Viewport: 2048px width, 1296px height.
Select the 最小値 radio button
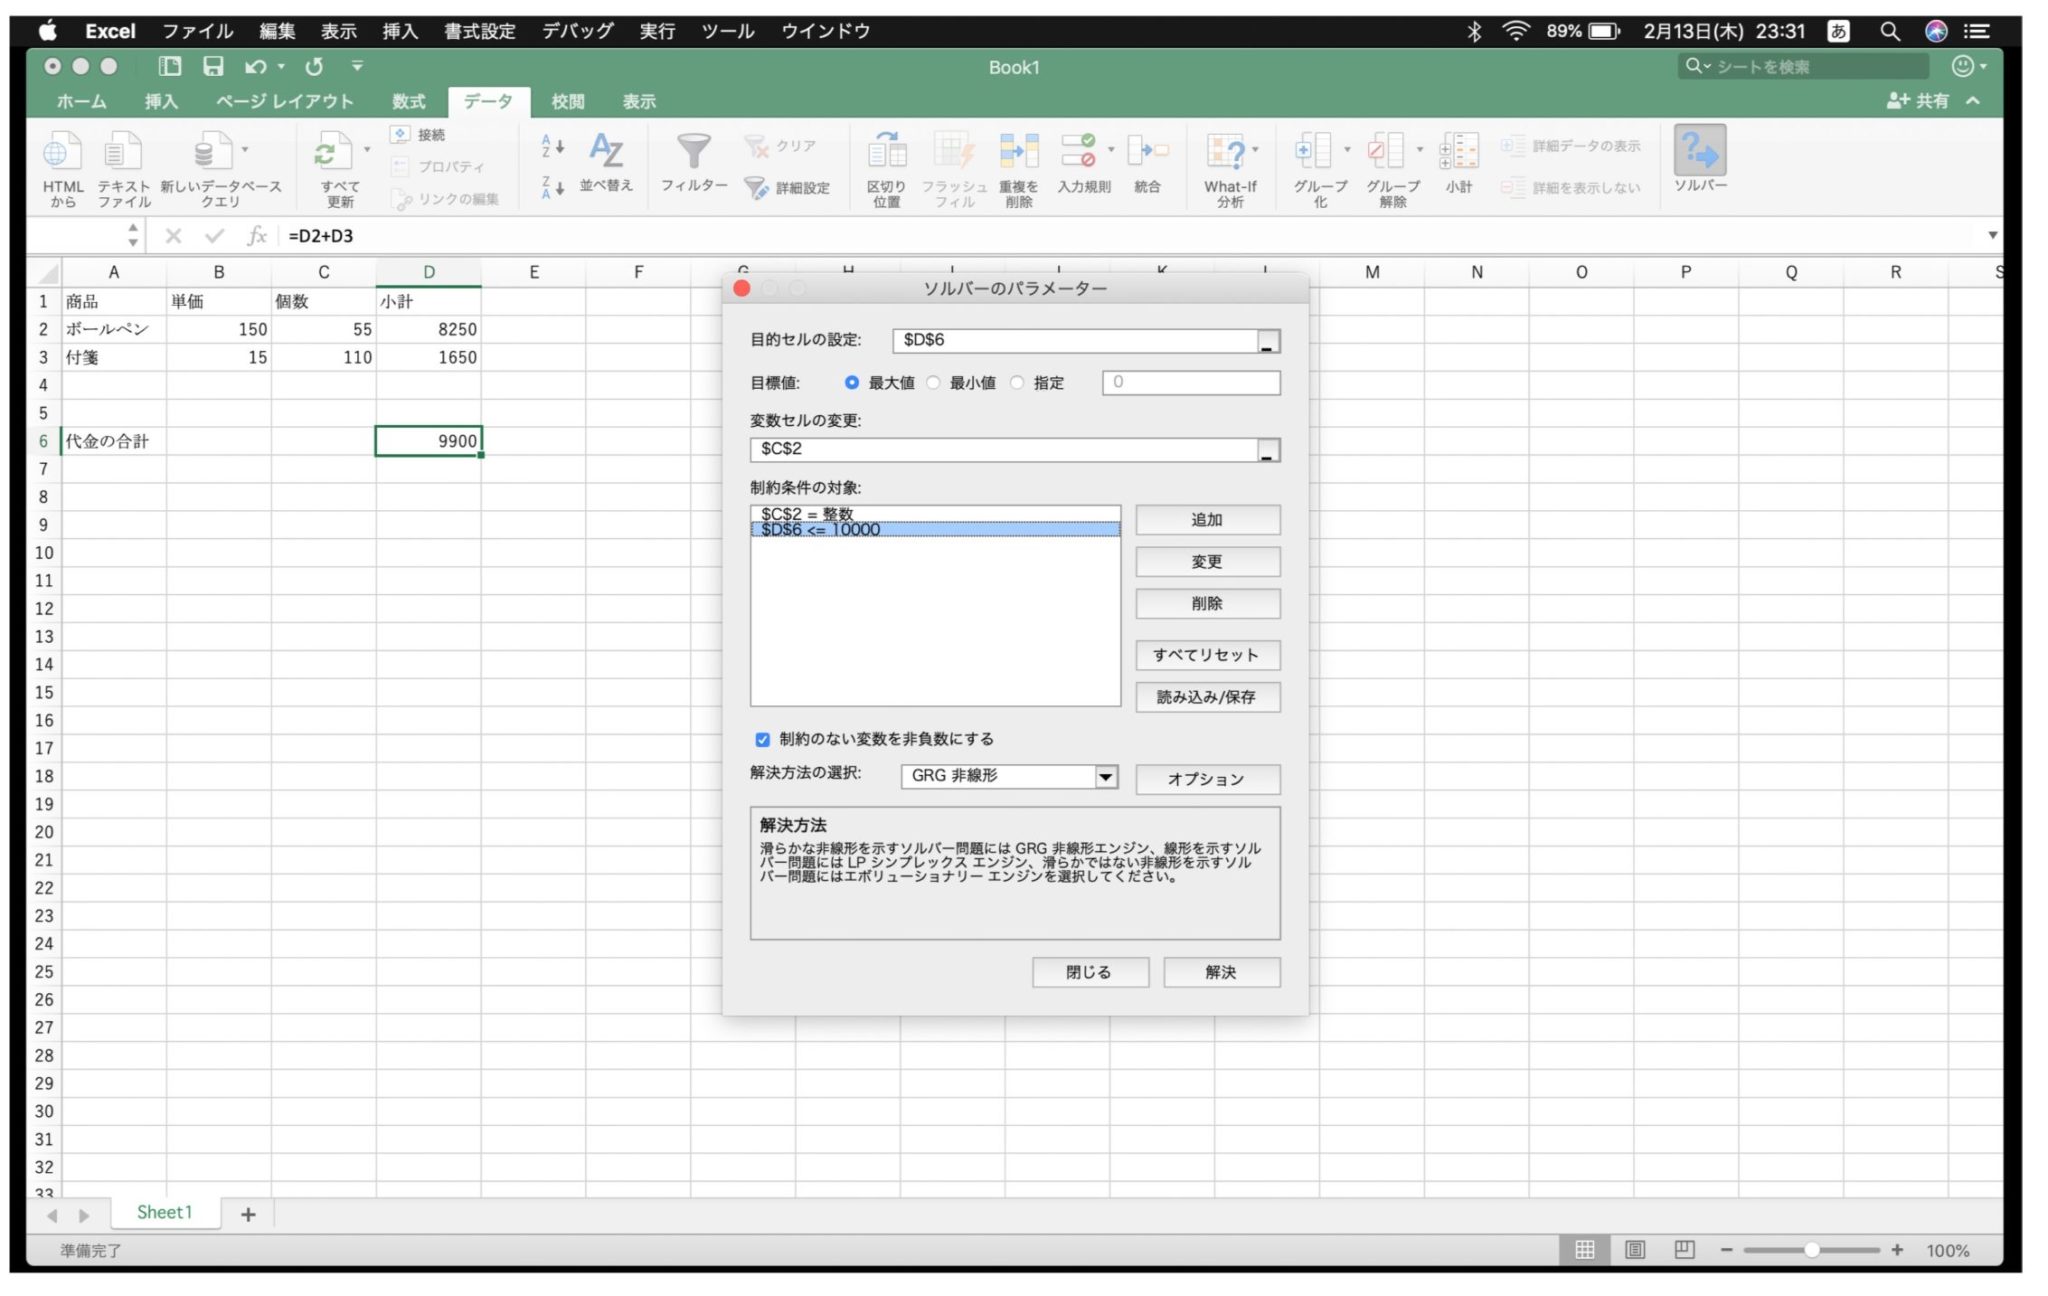pos(933,383)
